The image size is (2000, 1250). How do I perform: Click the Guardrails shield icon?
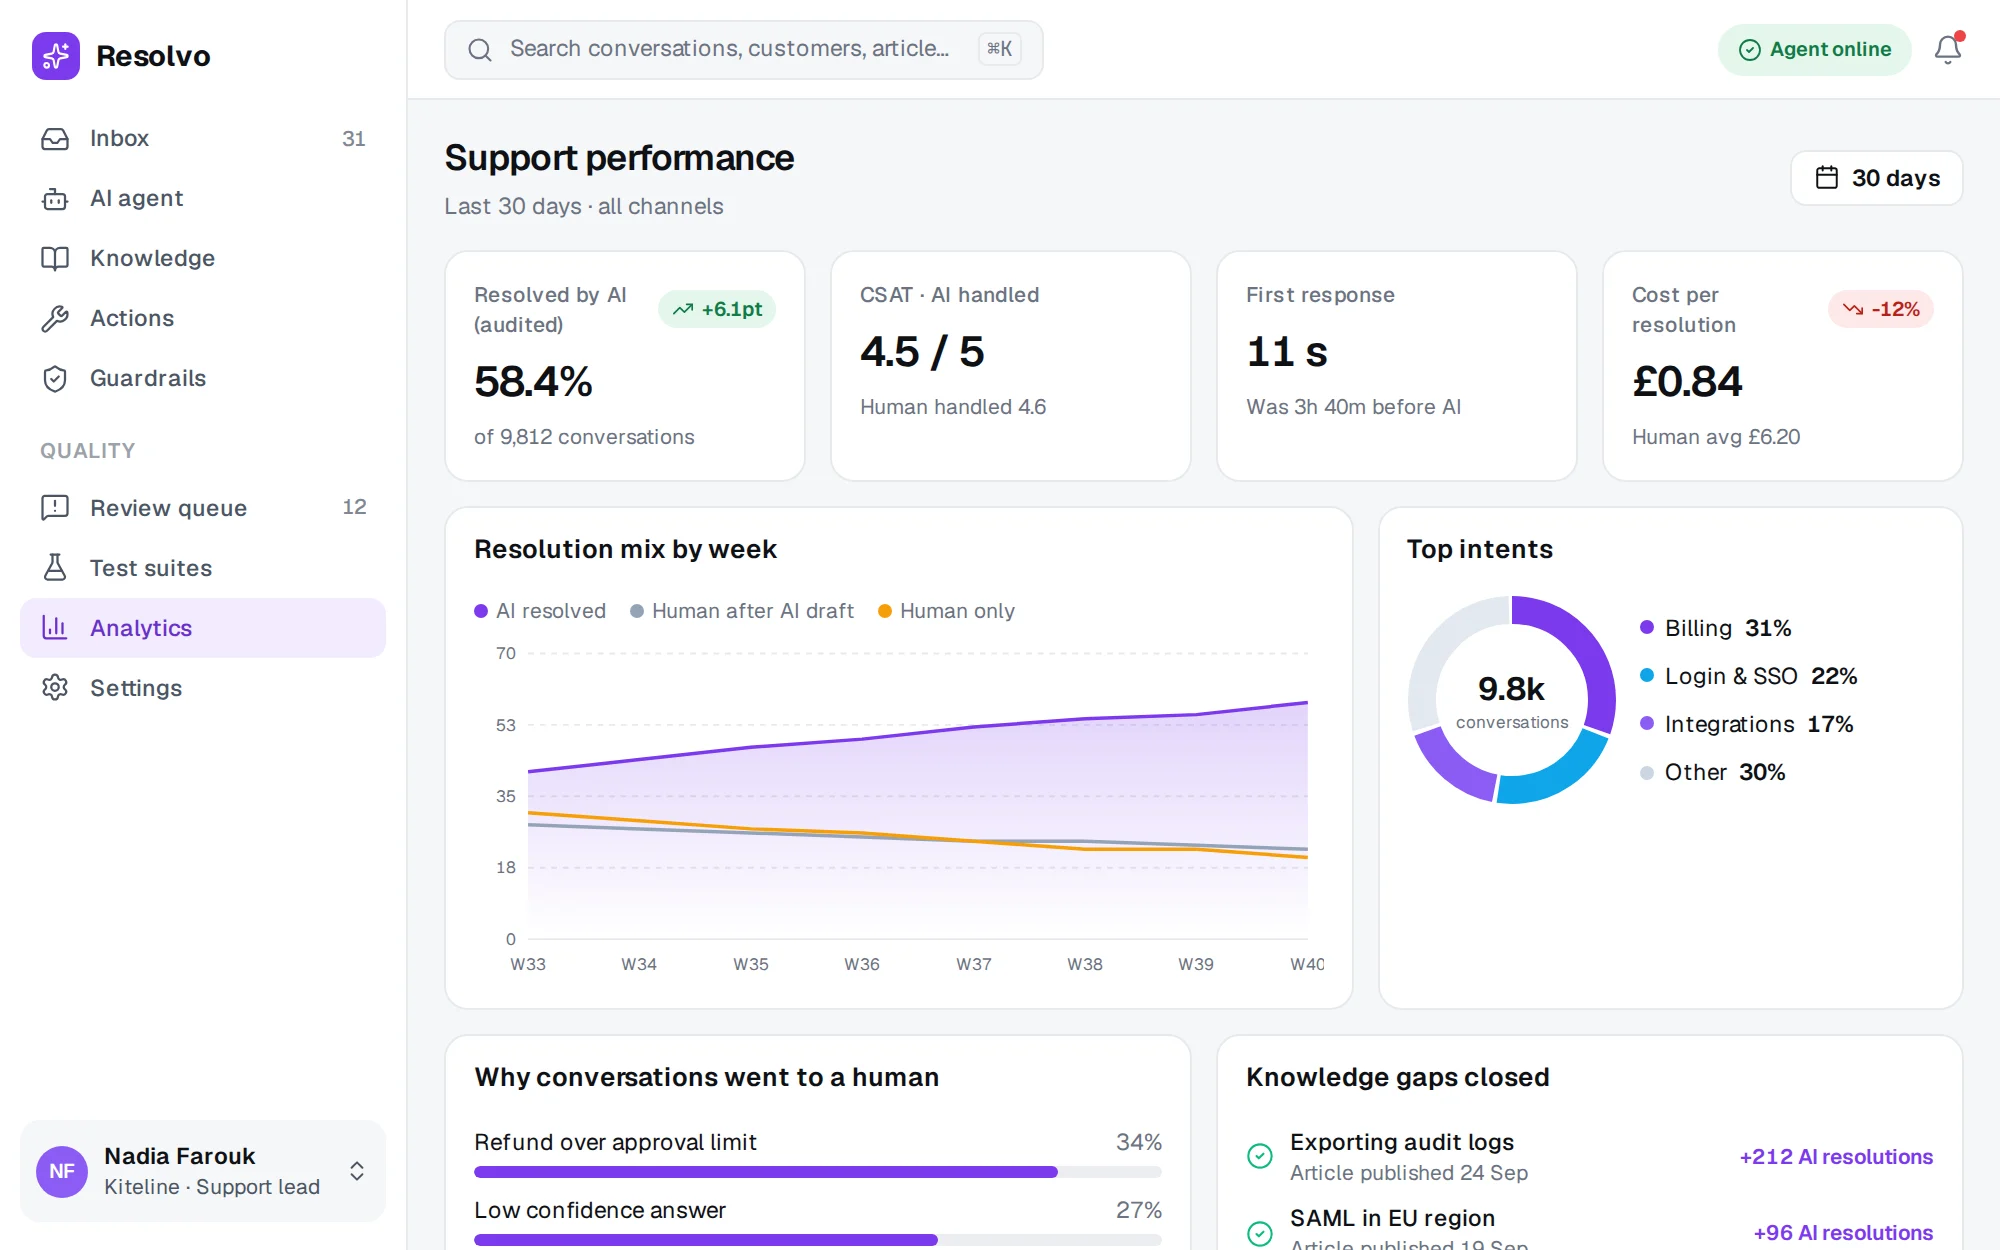tap(55, 379)
